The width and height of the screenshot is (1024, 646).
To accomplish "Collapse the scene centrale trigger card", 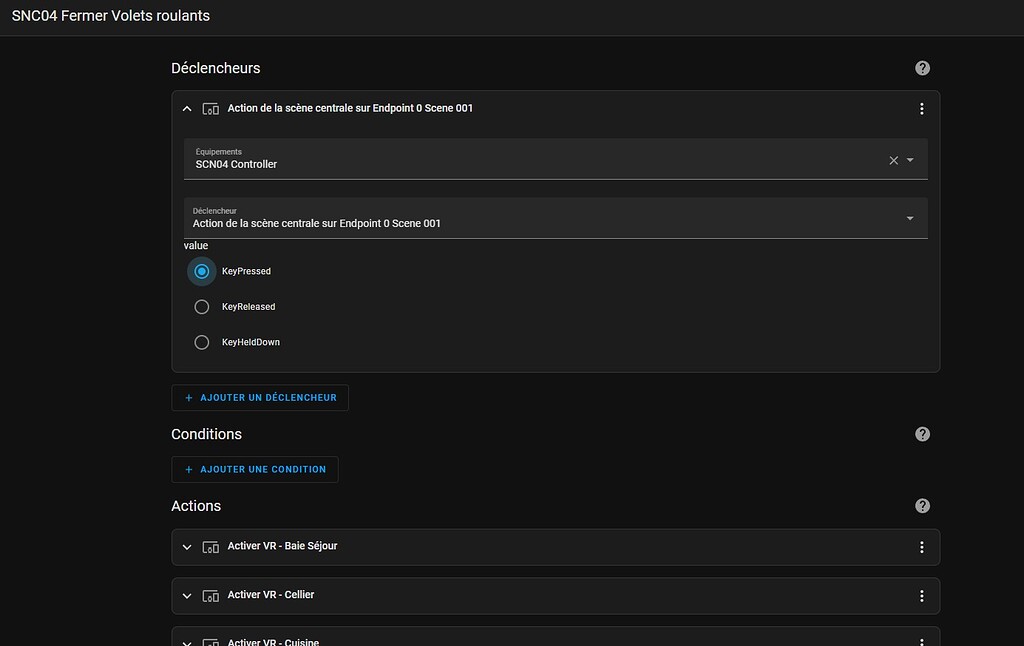I will [x=187, y=109].
